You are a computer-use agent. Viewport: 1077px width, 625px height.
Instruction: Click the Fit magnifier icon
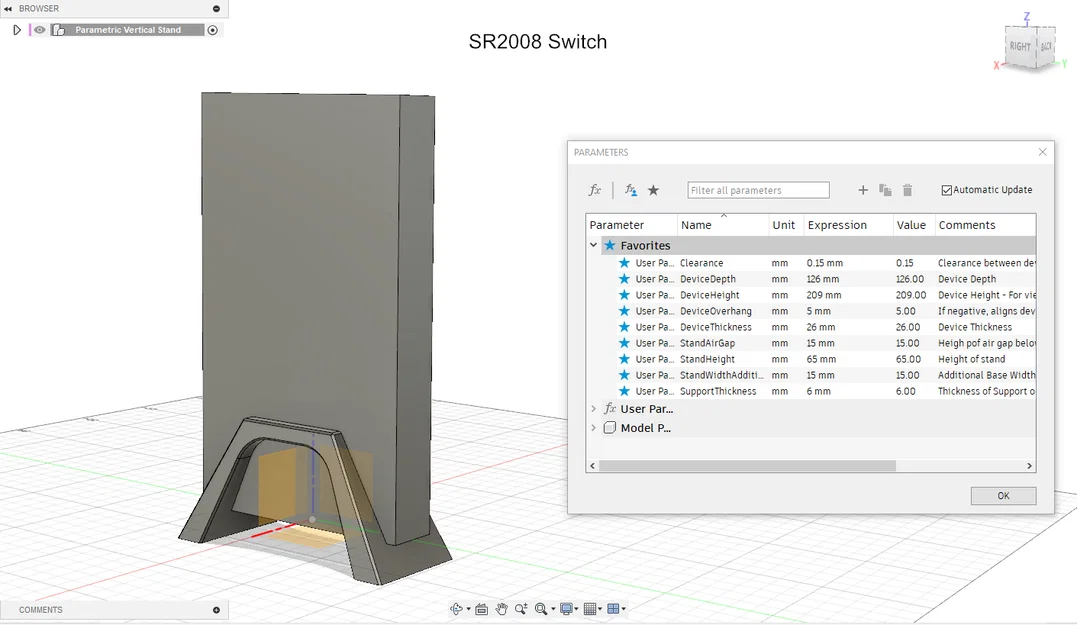point(540,608)
